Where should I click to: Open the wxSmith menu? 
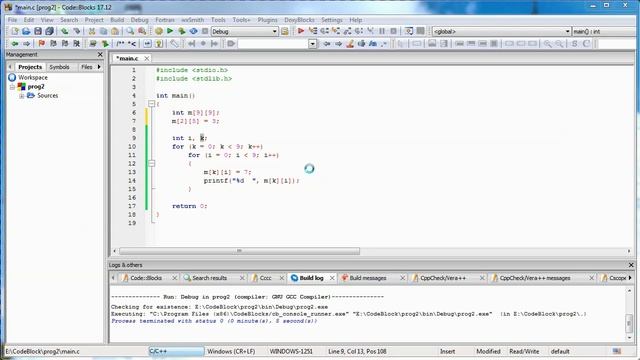[193, 20]
